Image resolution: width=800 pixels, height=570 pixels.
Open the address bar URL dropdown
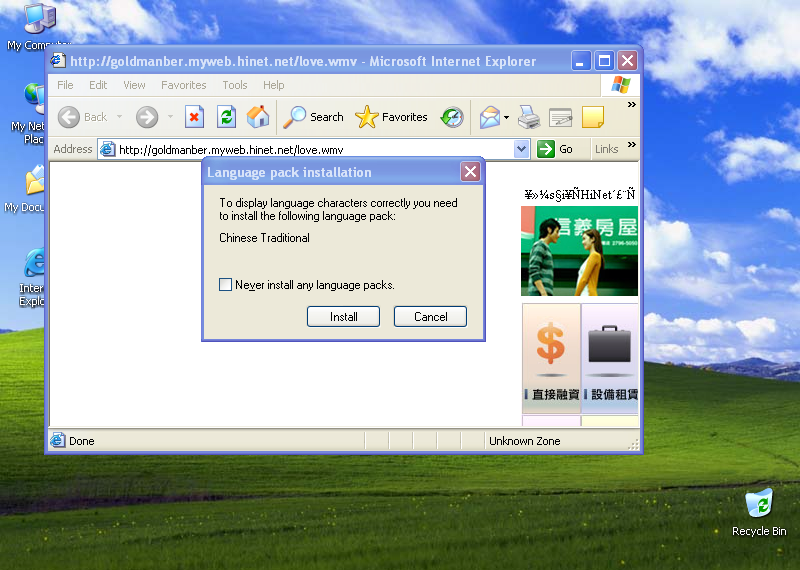coord(521,150)
